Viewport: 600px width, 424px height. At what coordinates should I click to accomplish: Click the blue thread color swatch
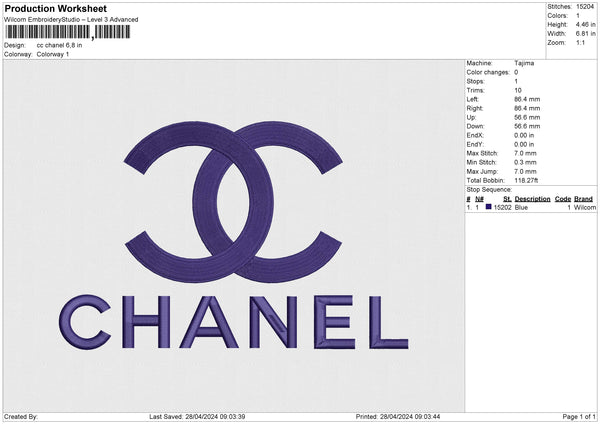[489, 207]
